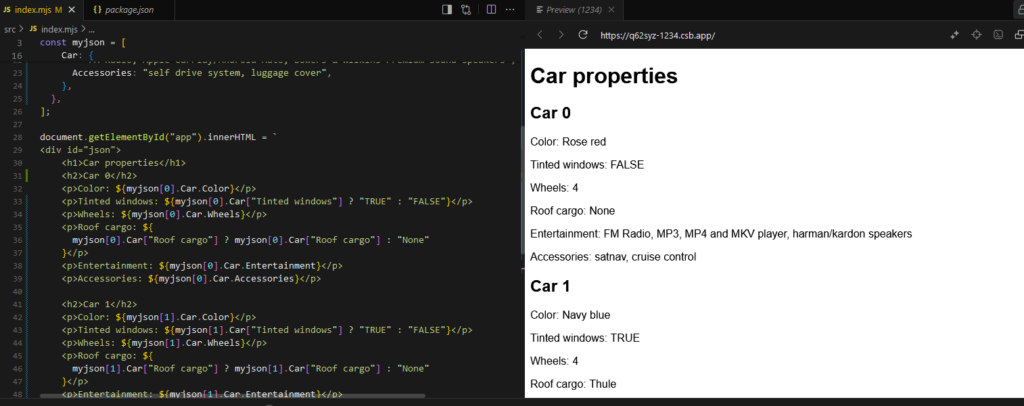
Task: Close the Preview (1234) tab
Action: [x=611, y=10]
